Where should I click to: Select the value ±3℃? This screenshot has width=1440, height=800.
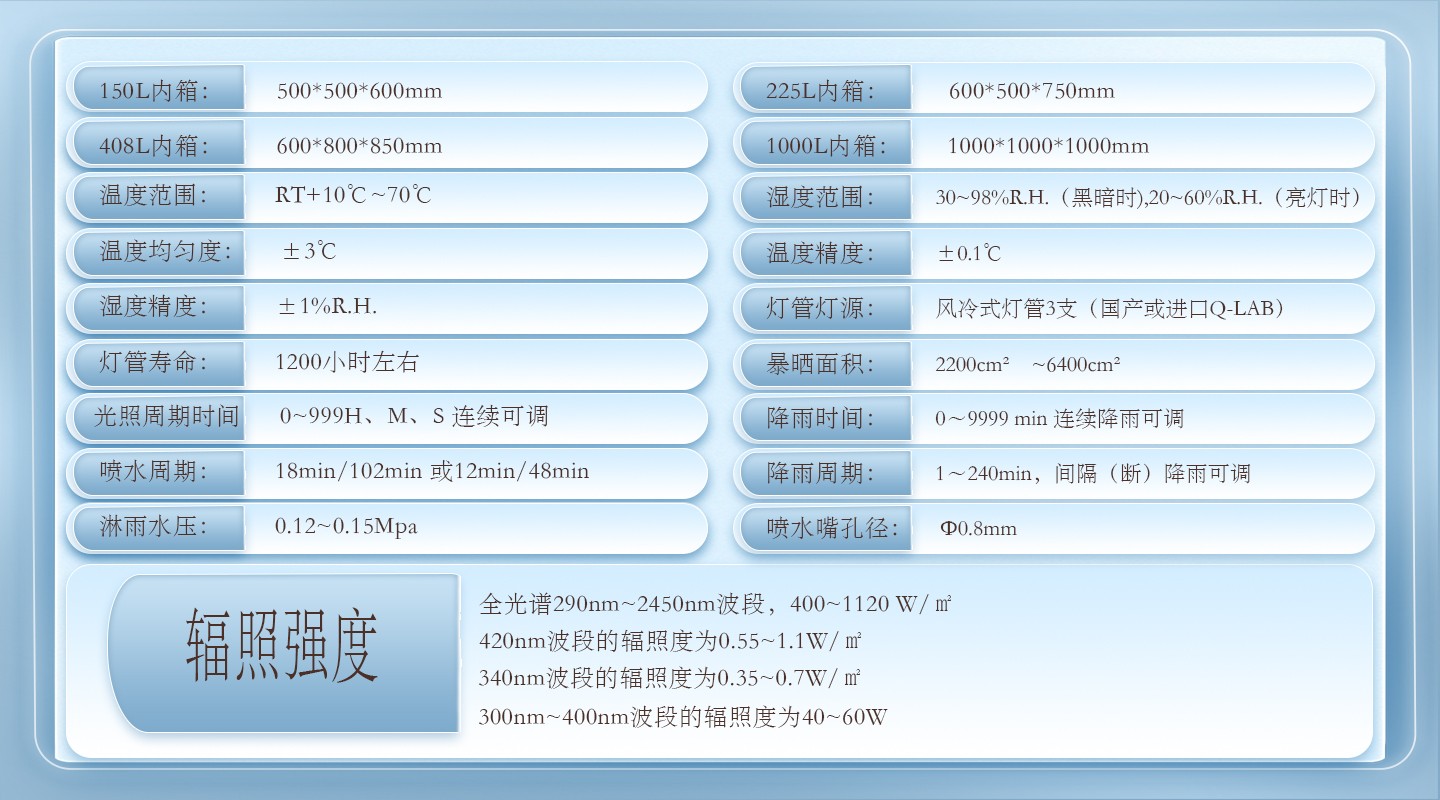pos(308,251)
